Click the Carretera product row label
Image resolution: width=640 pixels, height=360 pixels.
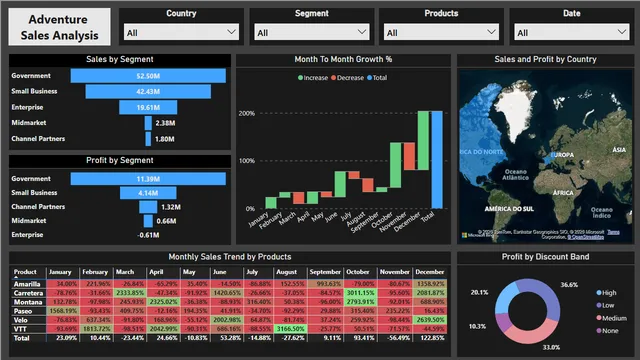click(28, 293)
